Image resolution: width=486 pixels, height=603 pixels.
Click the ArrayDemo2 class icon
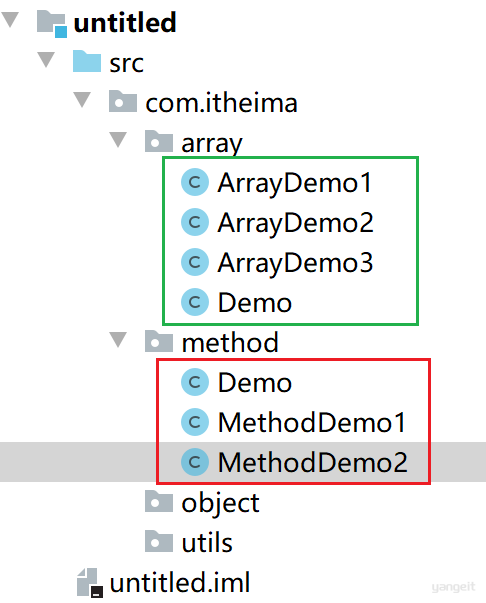pos(195,222)
